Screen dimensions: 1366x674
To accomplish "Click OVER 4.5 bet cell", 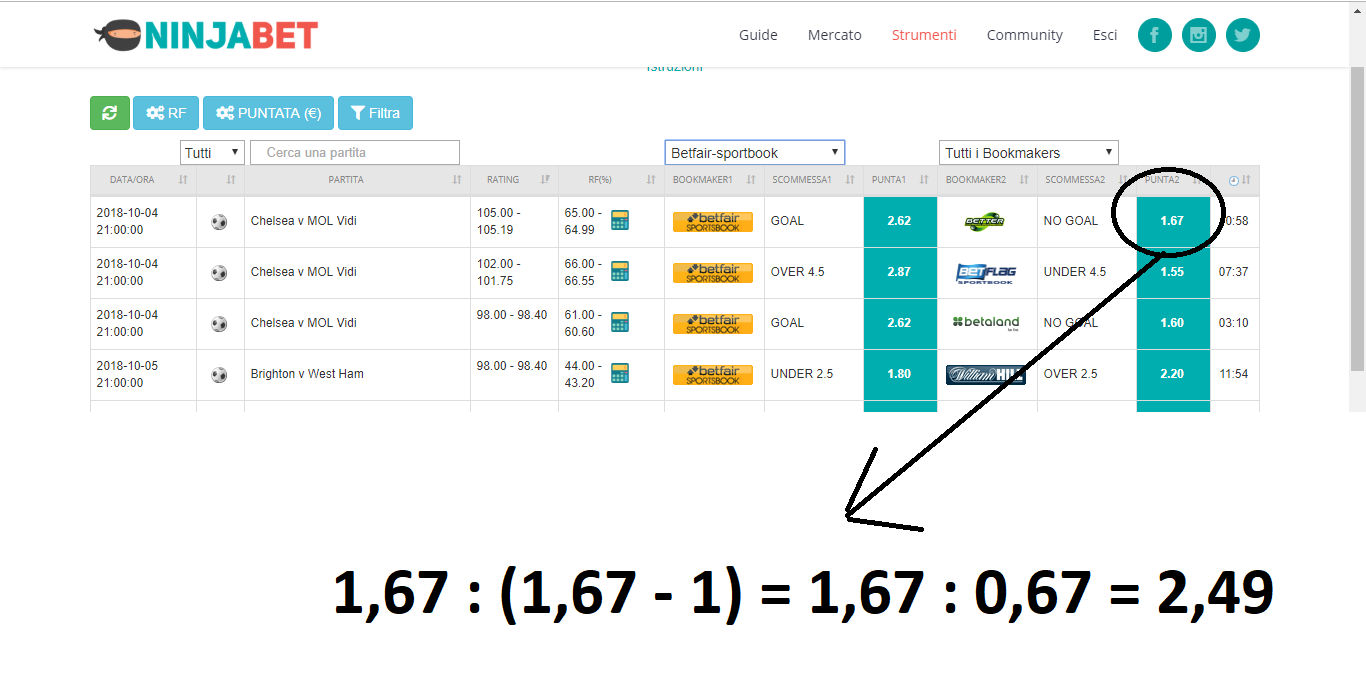I will tap(813, 272).
